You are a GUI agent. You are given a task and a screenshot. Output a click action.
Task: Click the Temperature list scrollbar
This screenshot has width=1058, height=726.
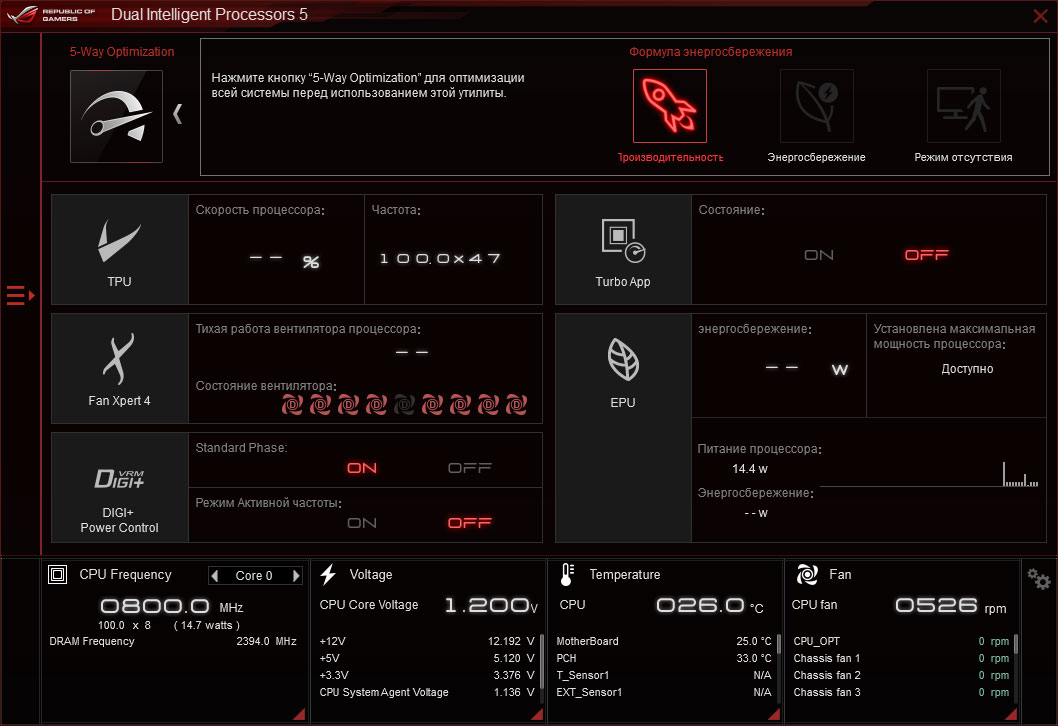(x=779, y=644)
